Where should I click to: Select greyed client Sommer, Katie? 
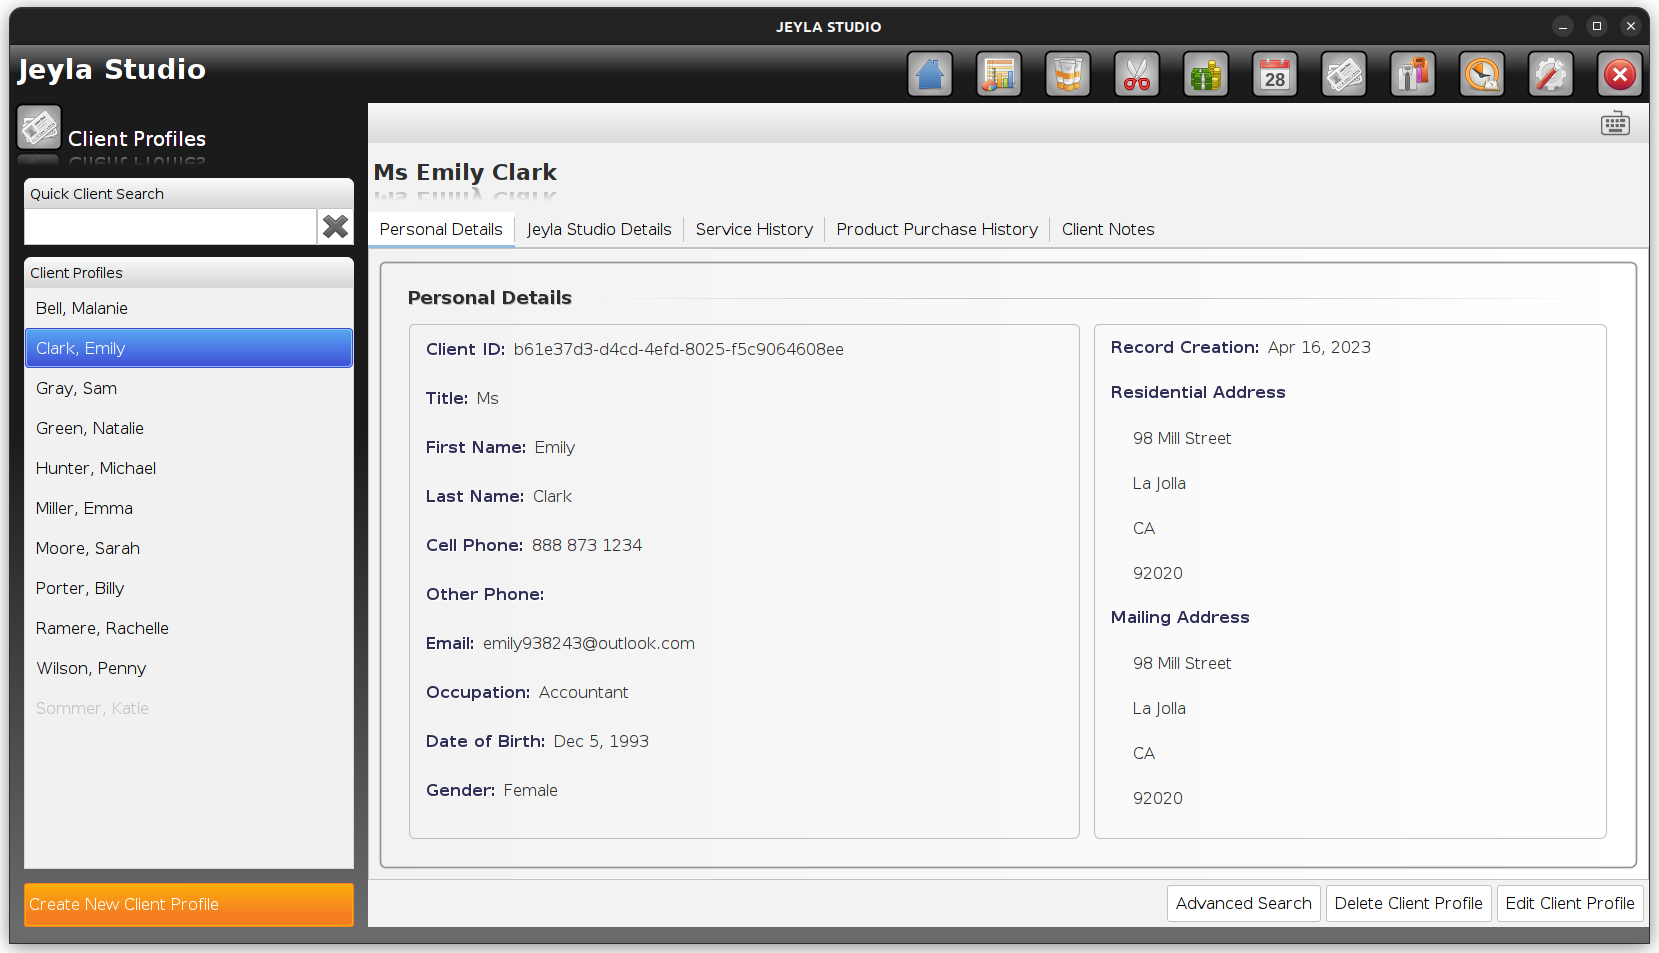coord(189,708)
